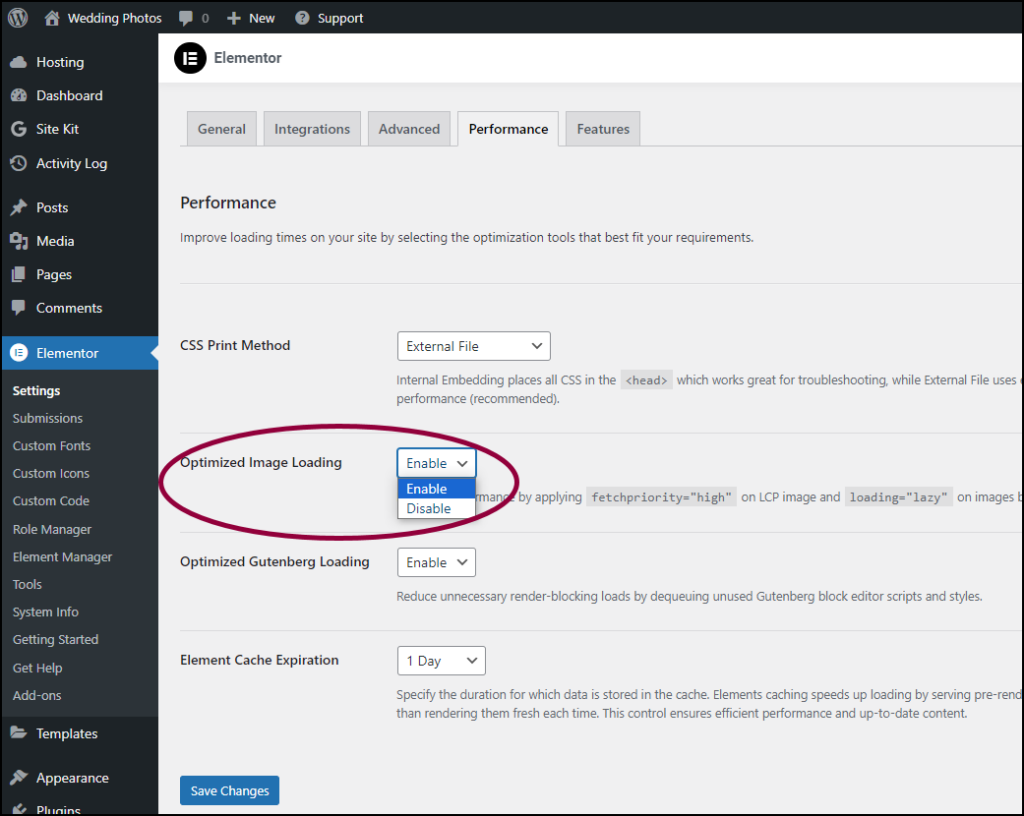Expand the CSS Print Method dropdown
The width and height of the screenshot is (1024, 816).
(473, 346)
